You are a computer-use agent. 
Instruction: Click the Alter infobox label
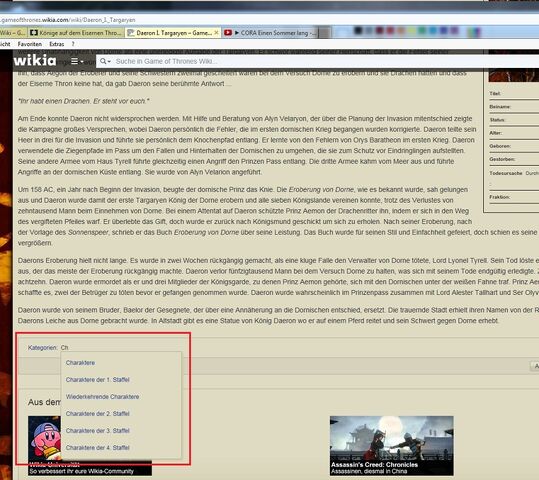[x=495, y=133]
